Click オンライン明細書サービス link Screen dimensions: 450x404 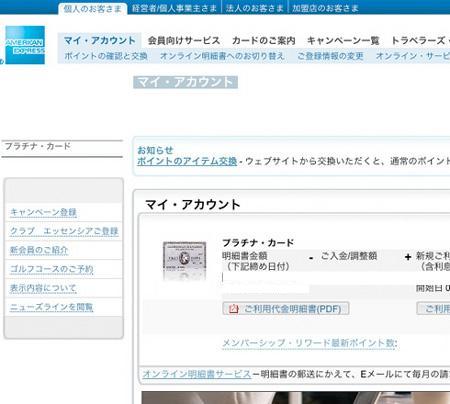[x=197, y=374]
